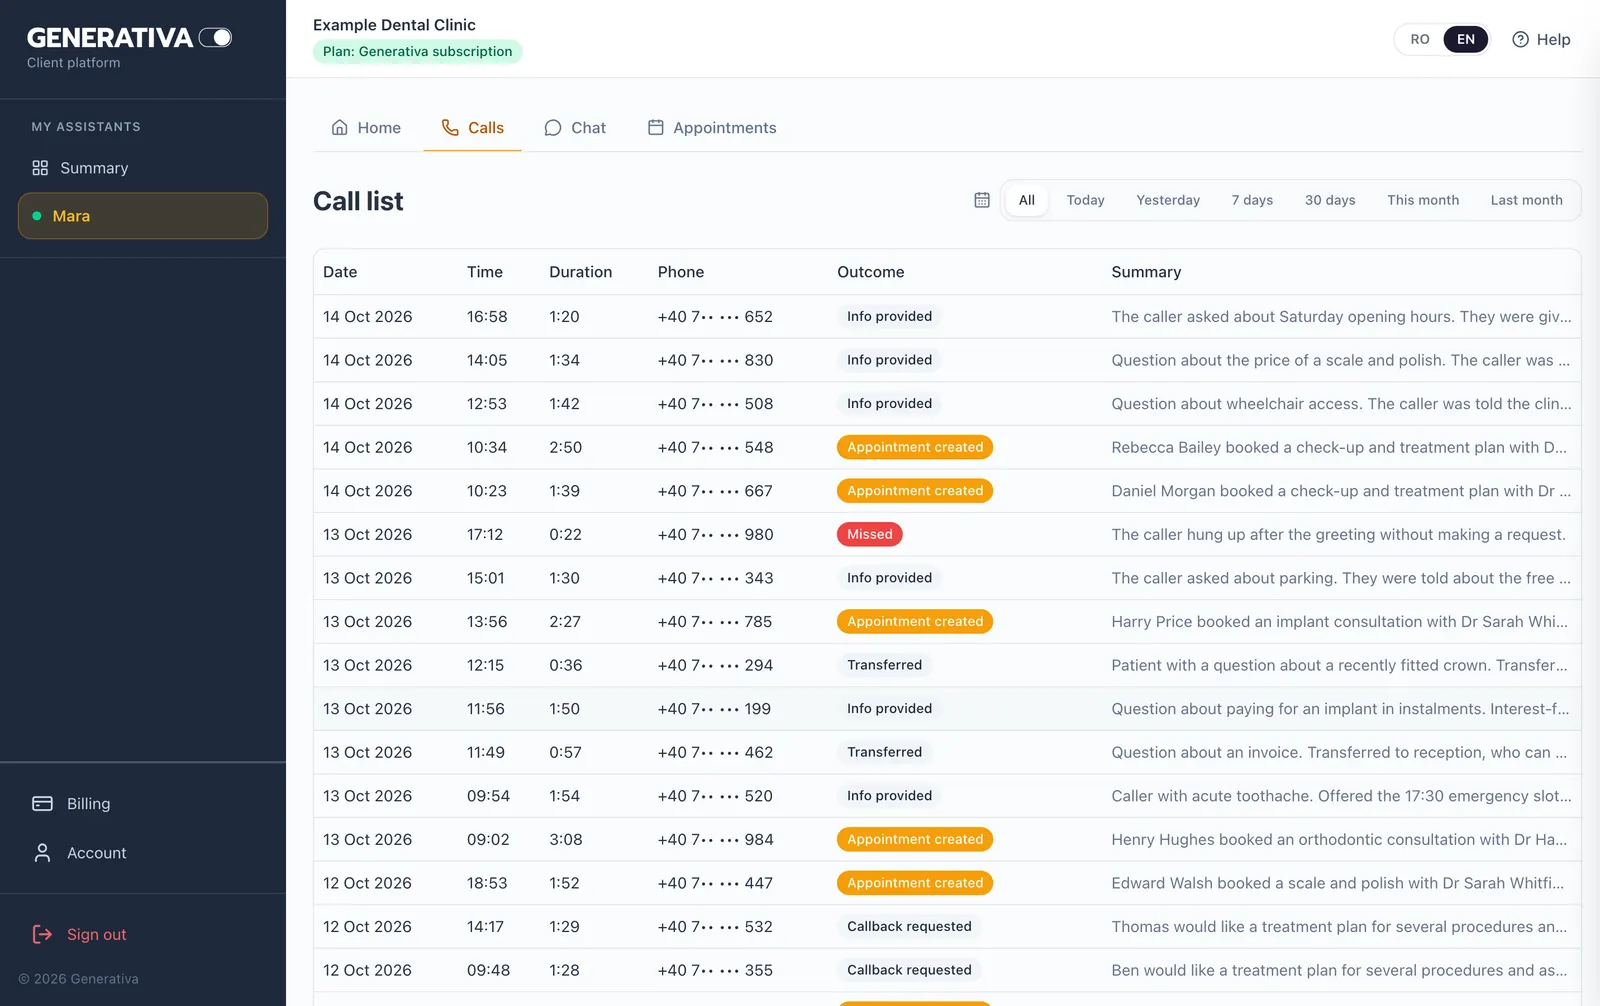1600x1006 pixels.
Task: Open the 16:58 call on 14 Oct
Action: [x=947, y=316]
